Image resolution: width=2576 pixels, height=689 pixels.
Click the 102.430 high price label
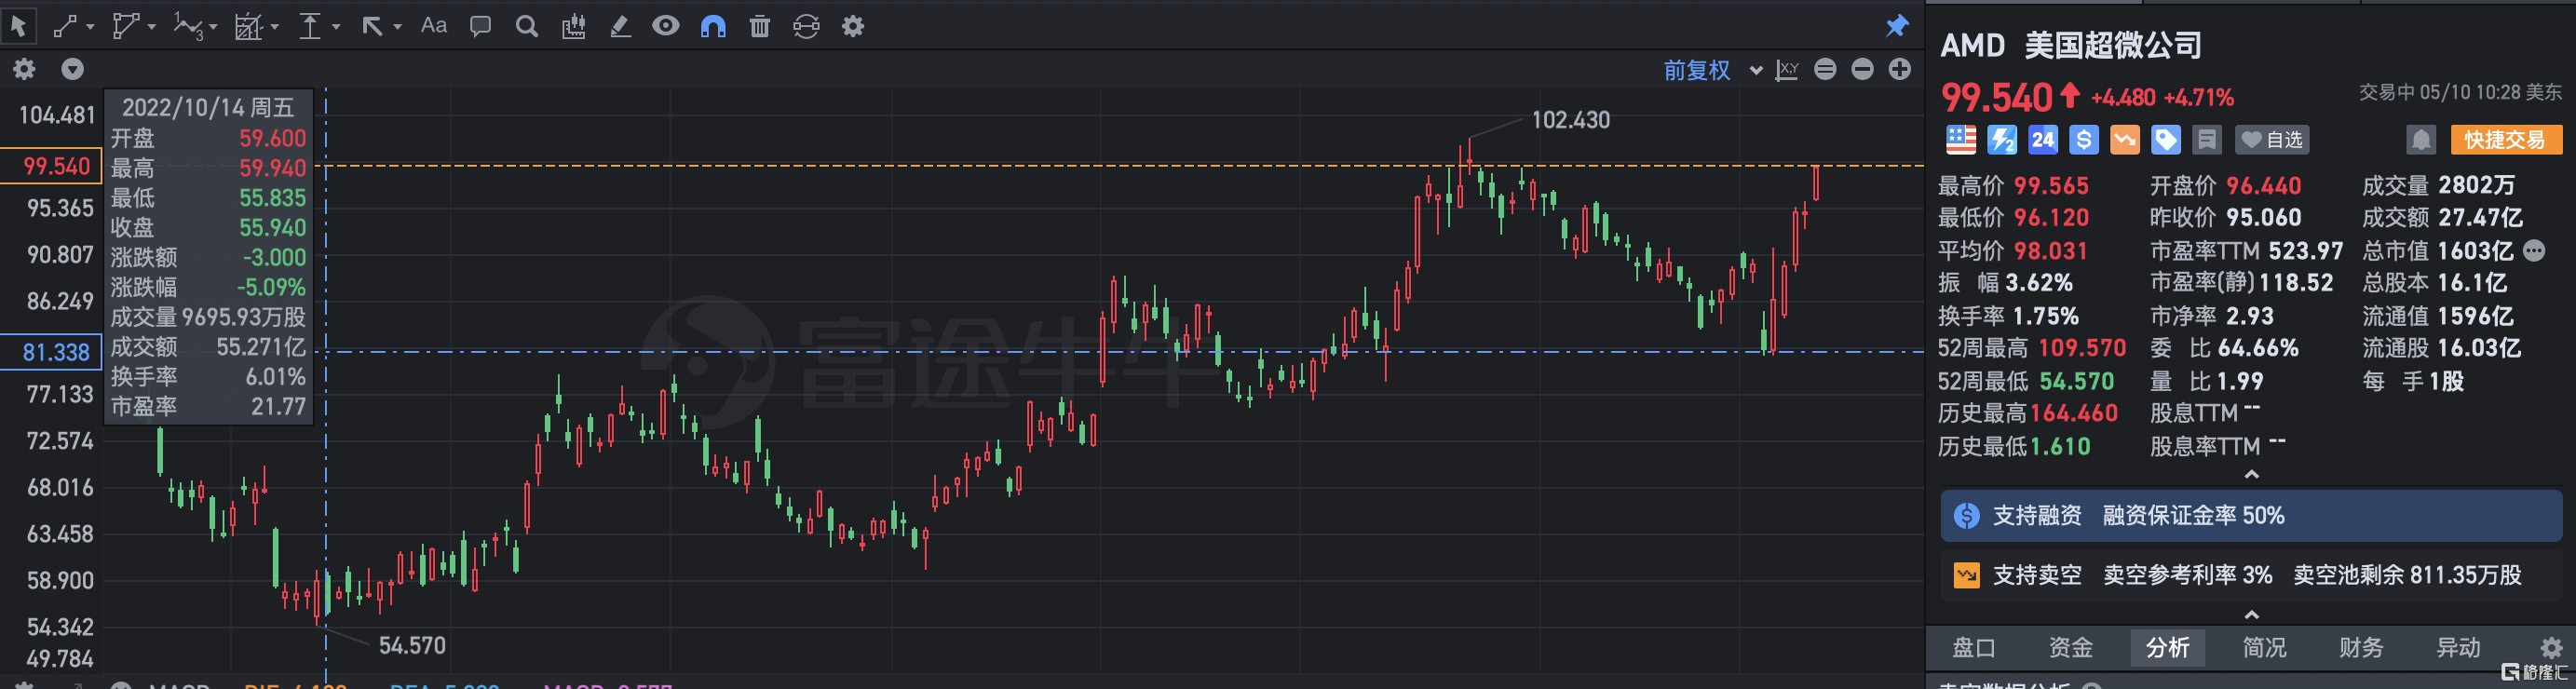point(1571,120)
